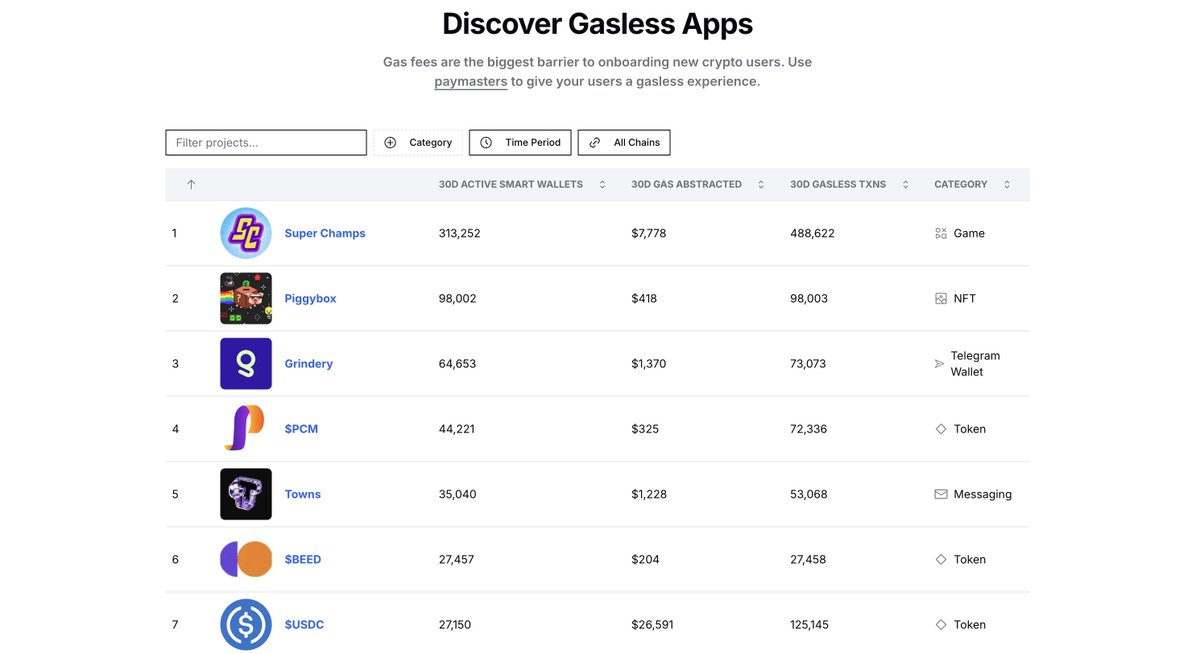Click the 313,252 active wallets value
Viewport: 1200px width, 654px height.
tap(459, 233)
